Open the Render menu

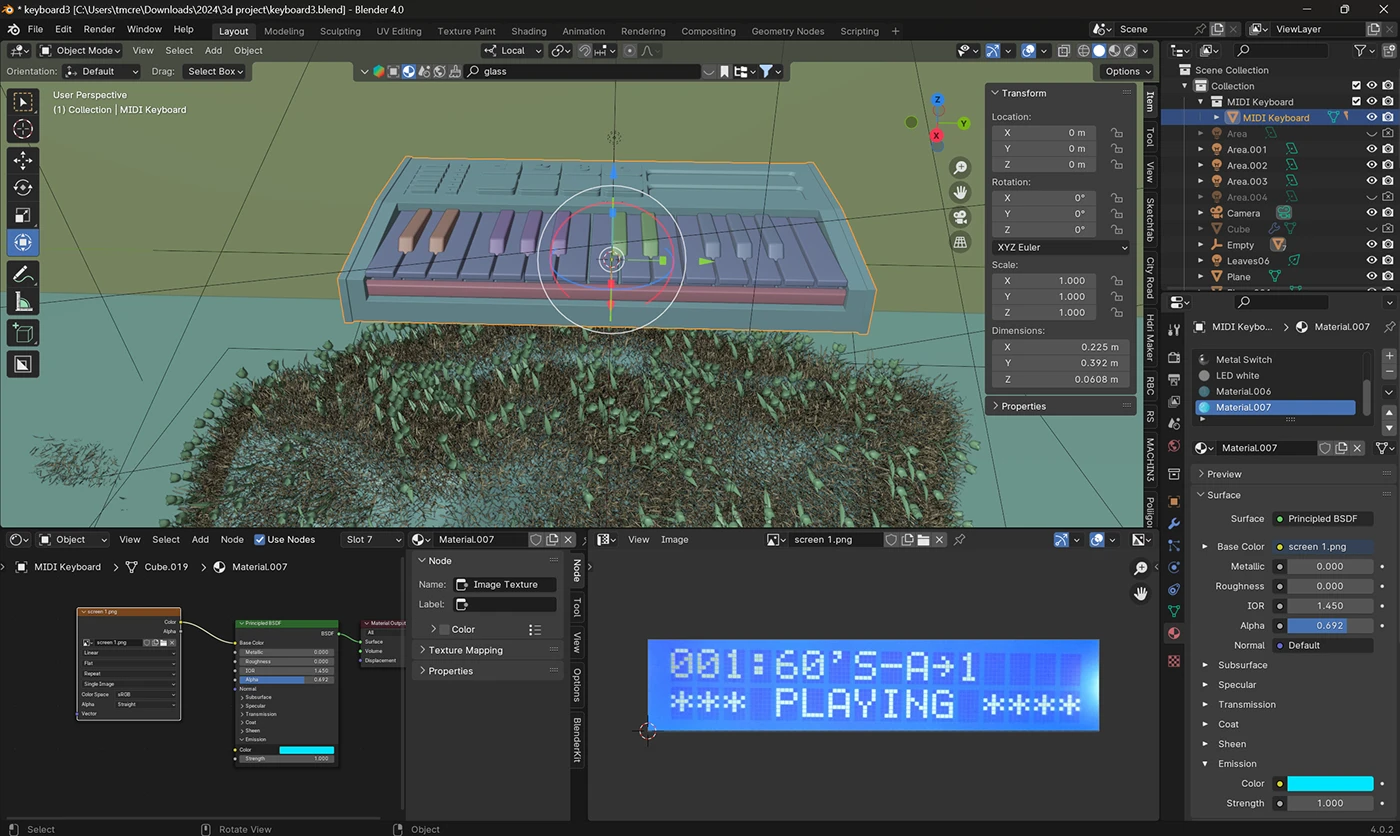(99, 29)
